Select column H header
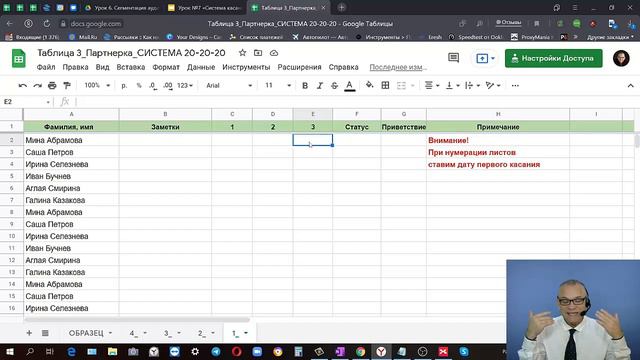 tap(498, 114)
